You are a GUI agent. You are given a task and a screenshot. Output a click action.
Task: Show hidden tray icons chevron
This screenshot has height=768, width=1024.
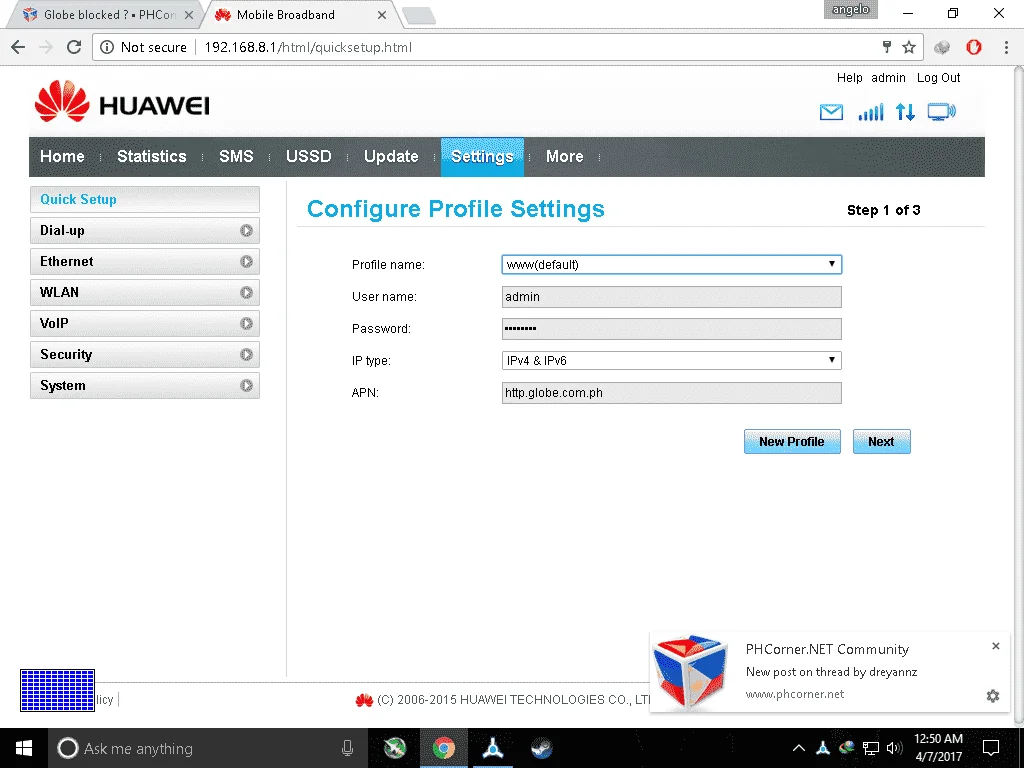(798, 748)
